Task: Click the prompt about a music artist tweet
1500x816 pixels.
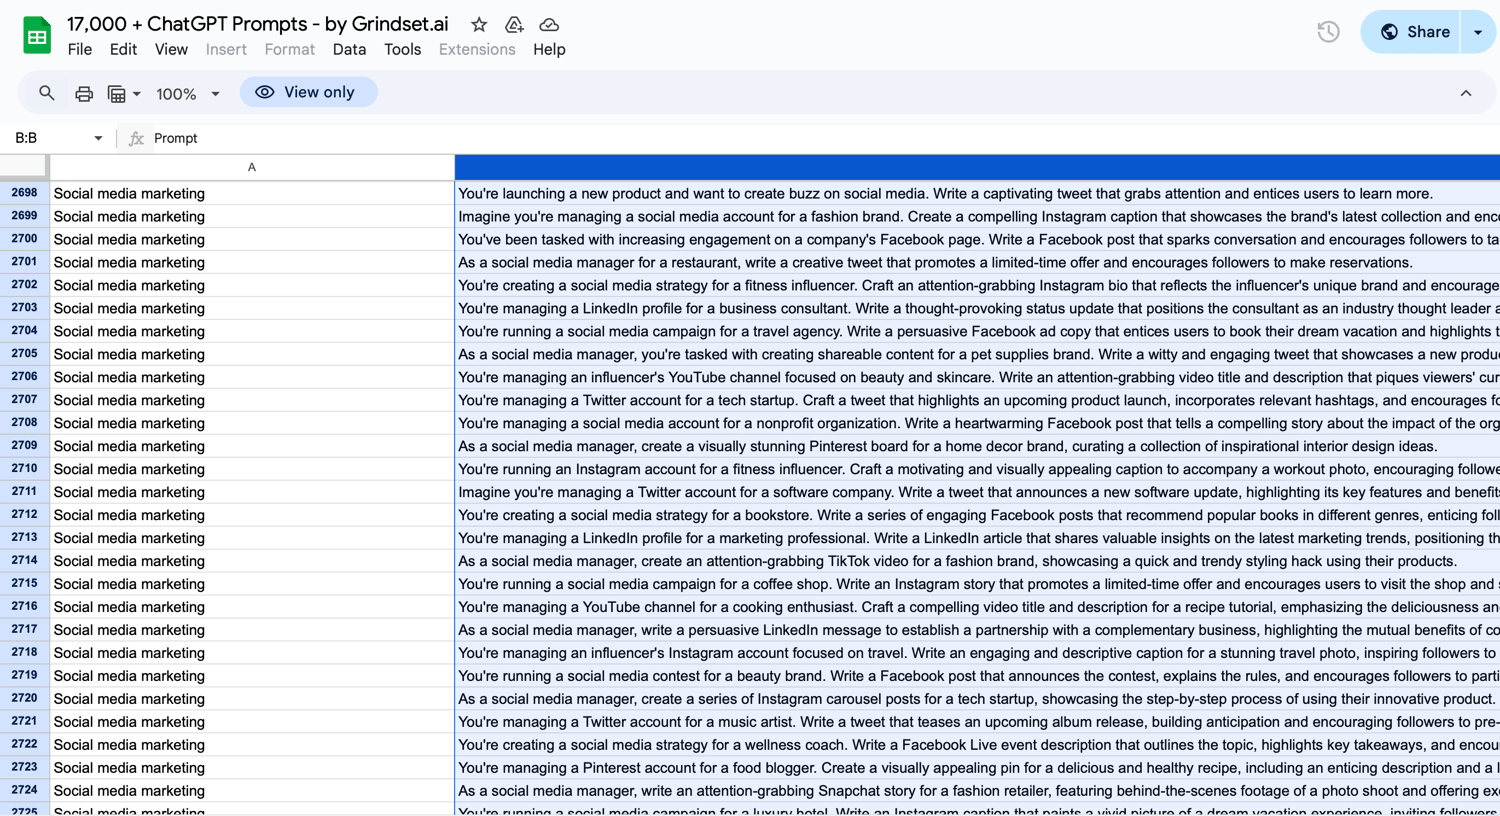Action: [978, 722]
